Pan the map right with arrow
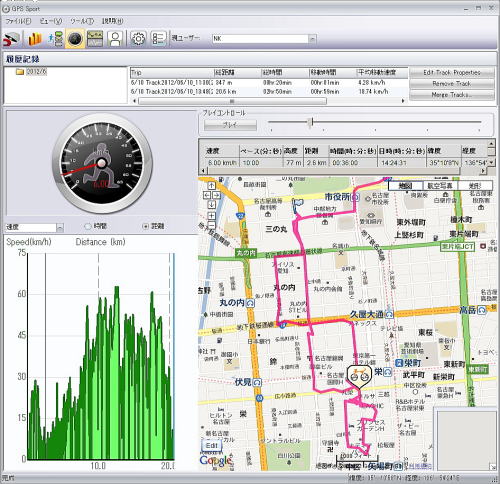The height and width of the screenshot is (484, 500). pos(216,195)
